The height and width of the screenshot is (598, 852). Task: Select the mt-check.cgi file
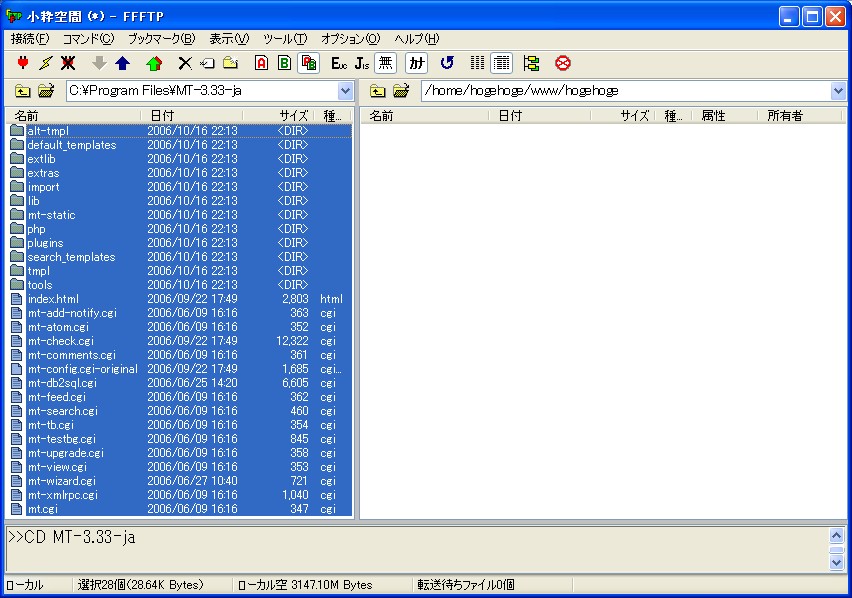tap(180, 341)
